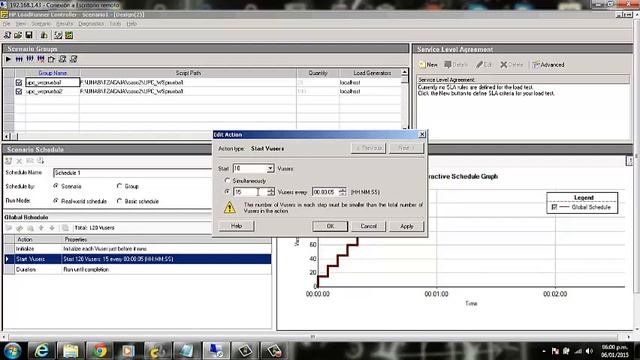Image resolution: width=640 pixels, height=360 pixels.
Task: Click the Delete Action icon in Global Schedule
Action: [30, 228]
